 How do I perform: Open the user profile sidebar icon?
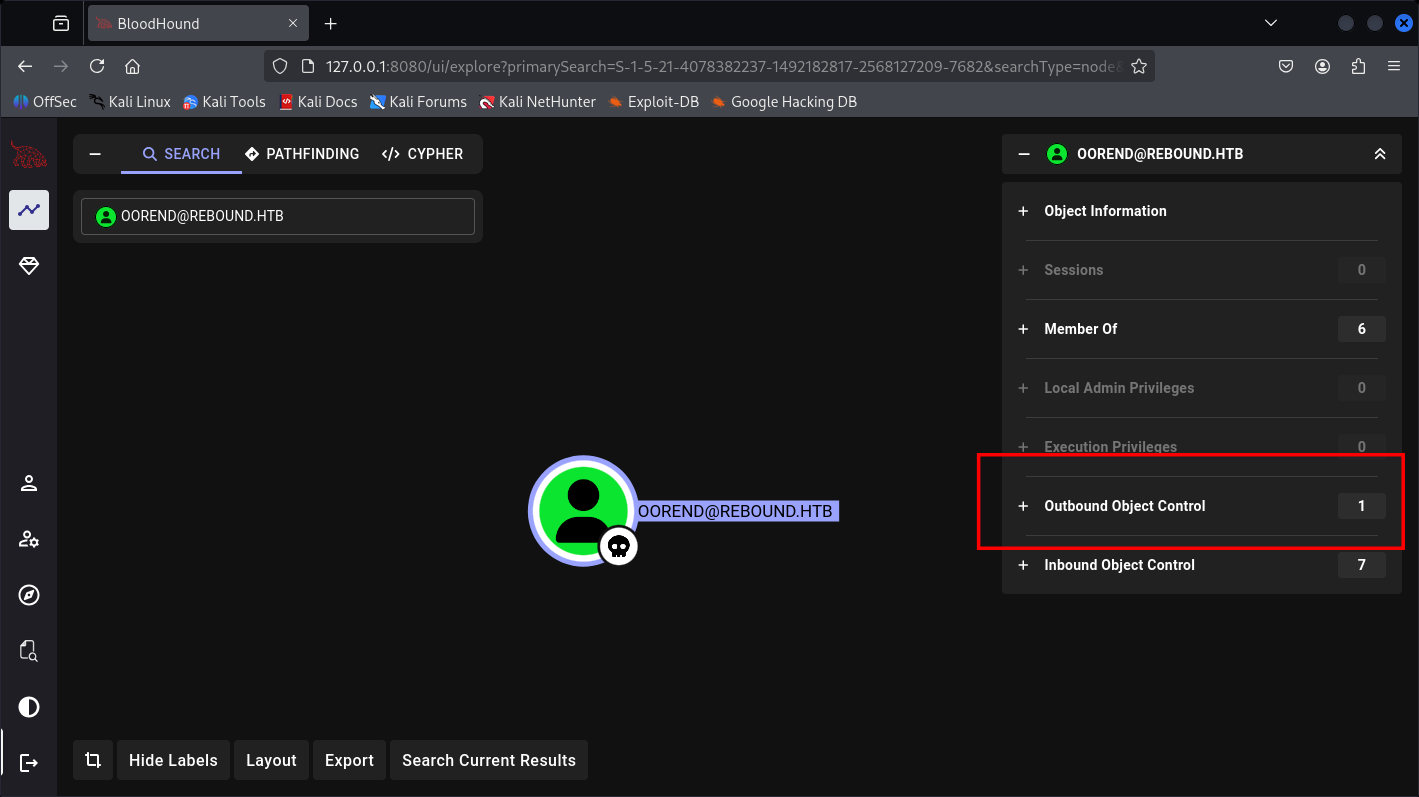pyautogui.click(x=29, y=484)
